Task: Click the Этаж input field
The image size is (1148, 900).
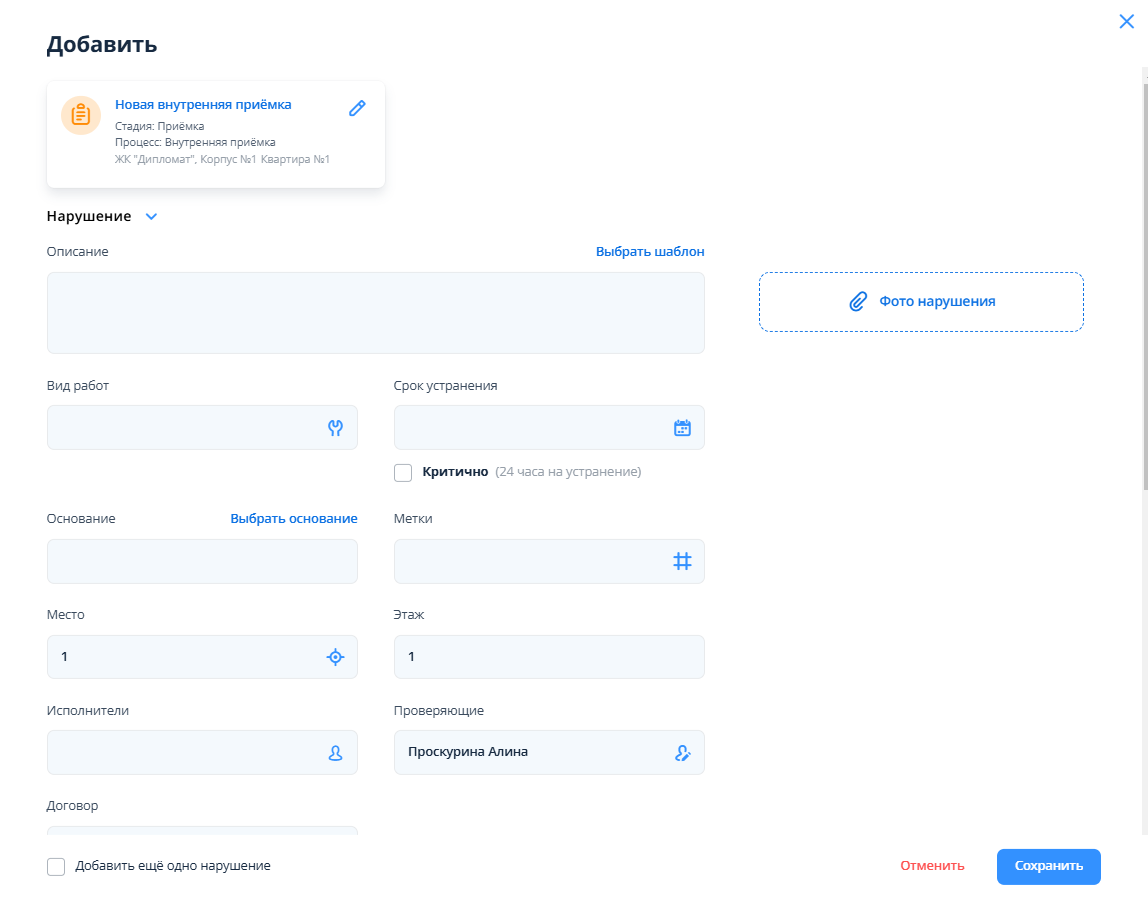Action: [x=548, y=657]
